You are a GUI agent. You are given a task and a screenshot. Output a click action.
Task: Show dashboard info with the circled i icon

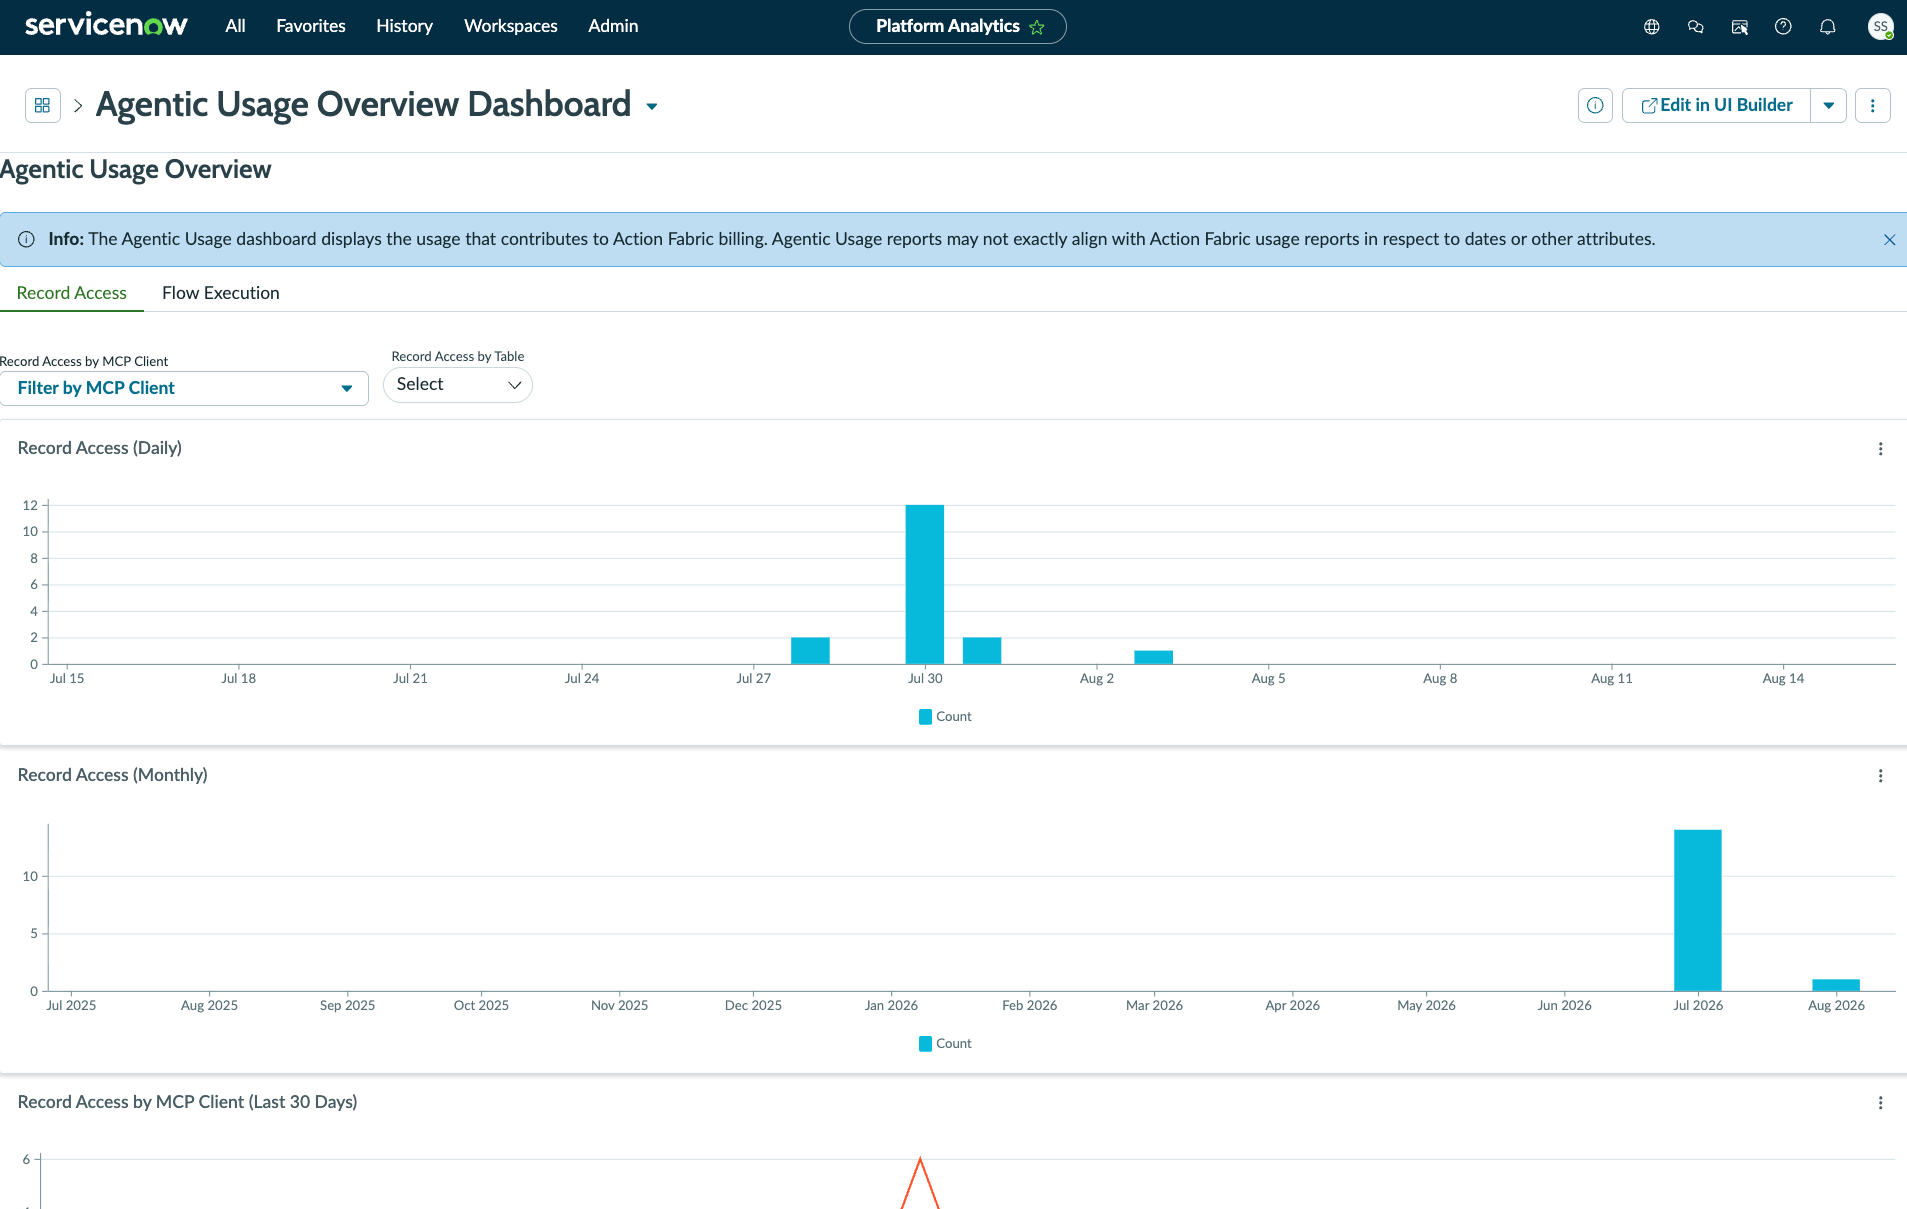pyautogui.click(x=1595, y=105)
